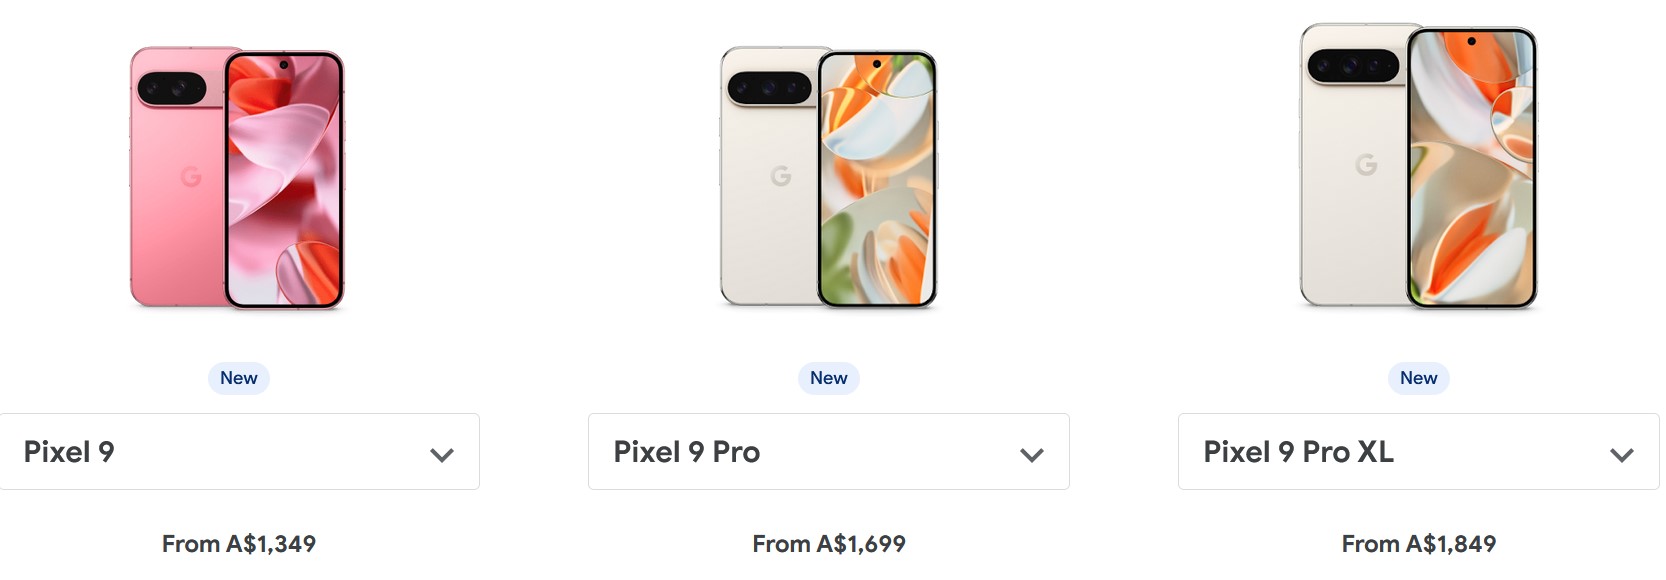
Task: Click the Pixel 9 Pro XL model name text
Action: [1298, 452]
